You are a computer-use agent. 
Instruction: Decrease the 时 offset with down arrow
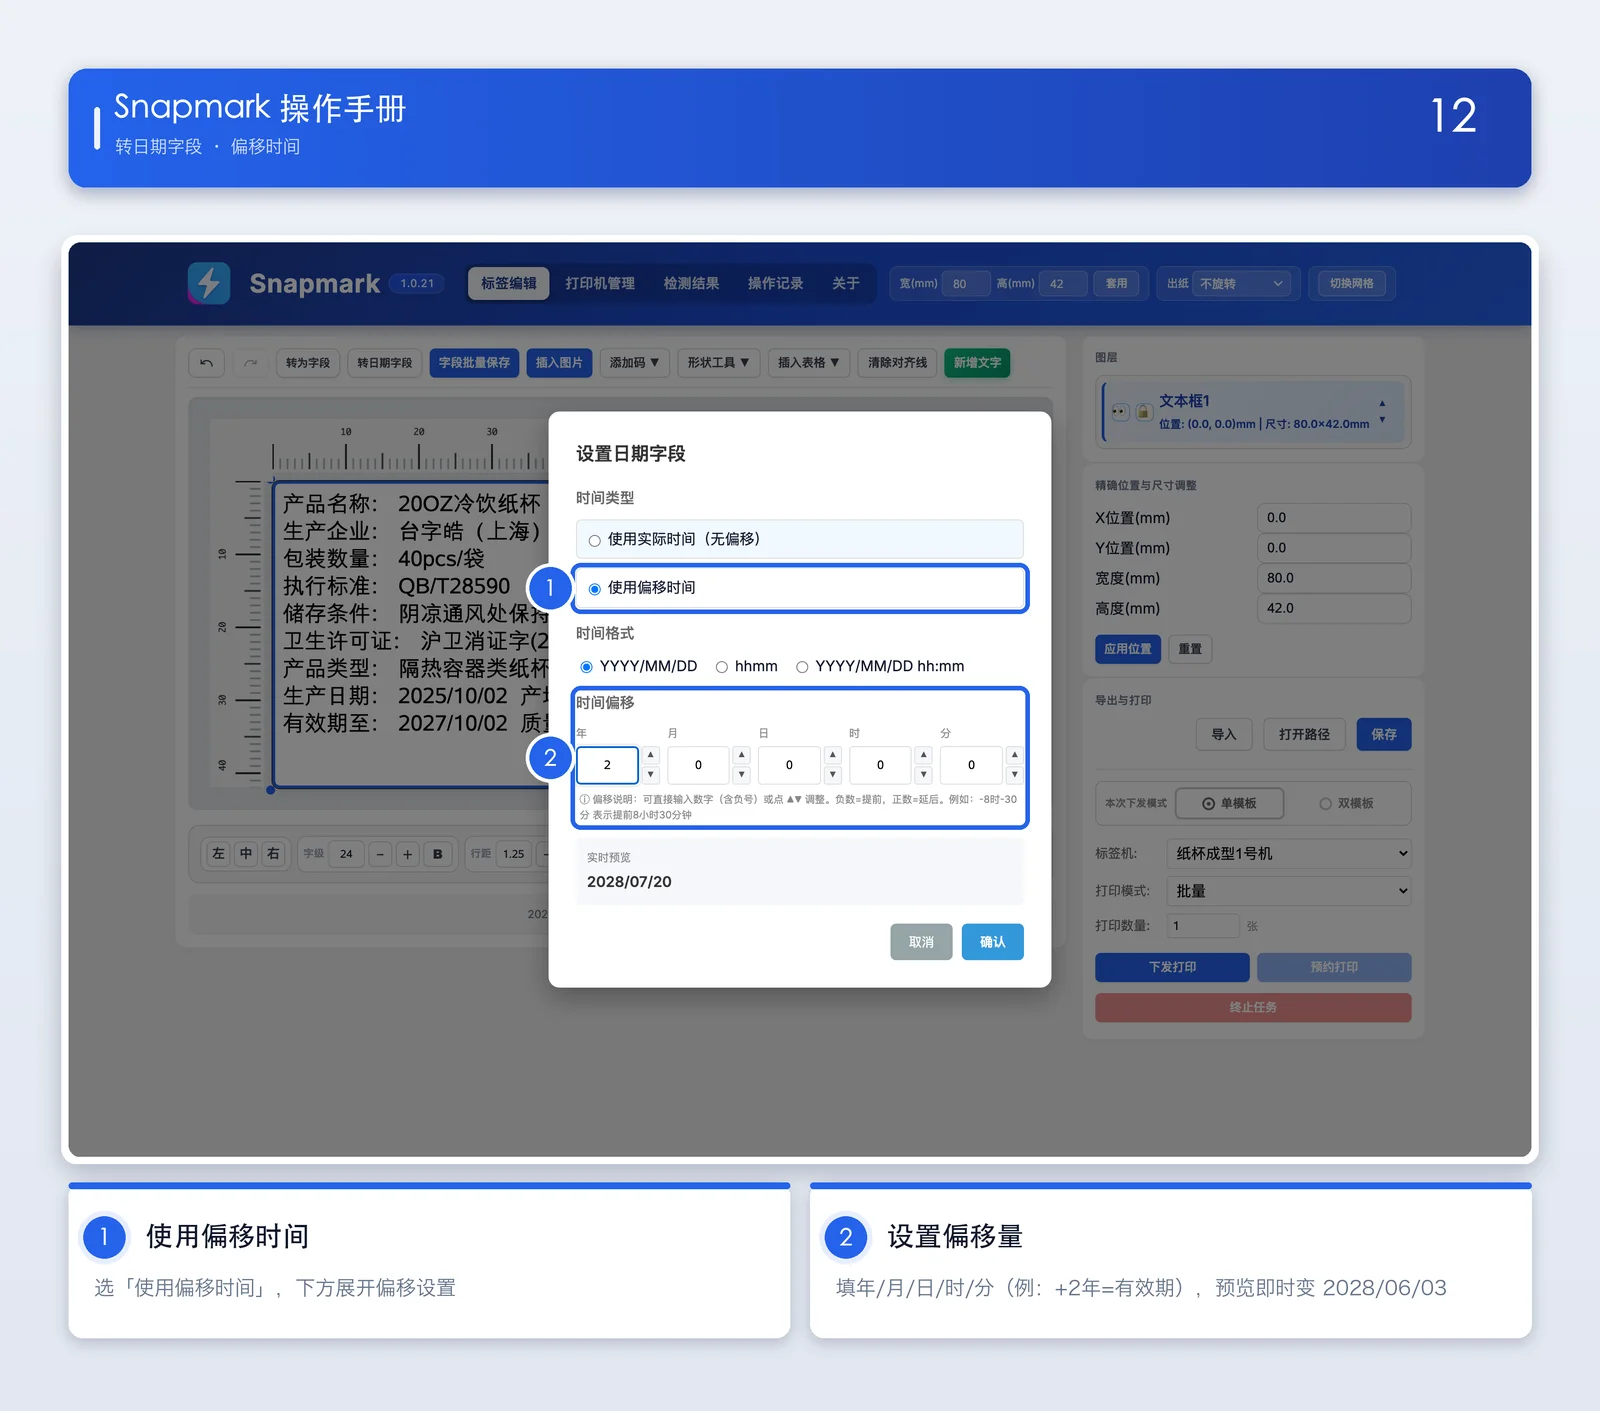[x=924, y=774]
